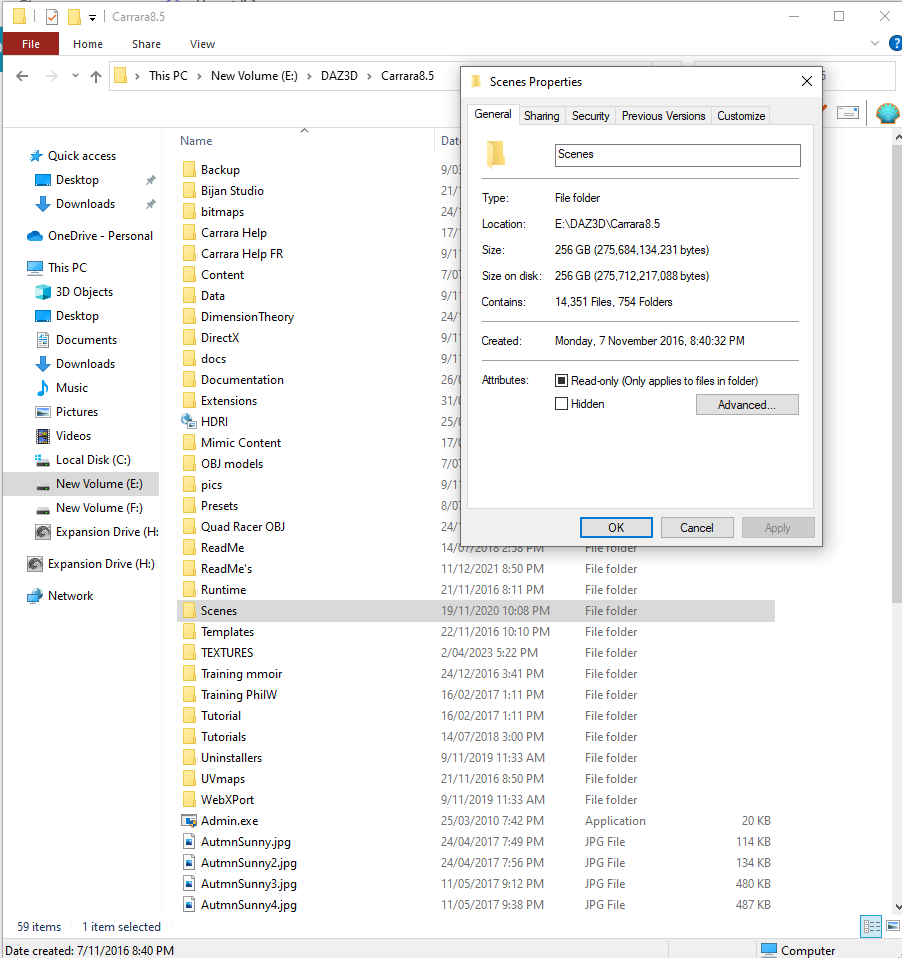Toggle the Hidden attribute checkbox

coord(561,404)
